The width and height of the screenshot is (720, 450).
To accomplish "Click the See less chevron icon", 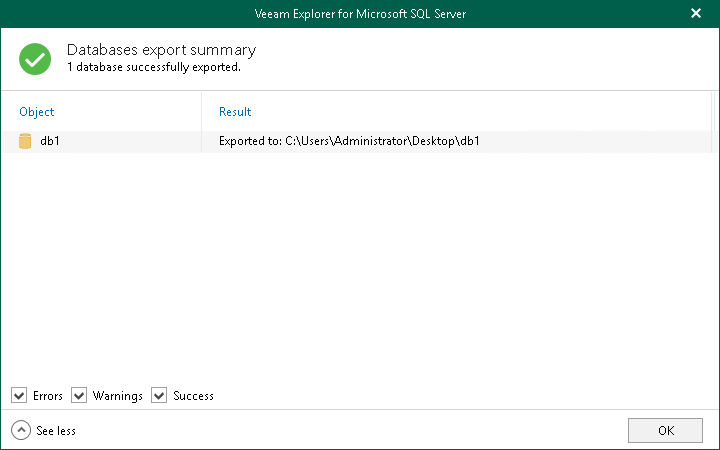I will [21, 430].
